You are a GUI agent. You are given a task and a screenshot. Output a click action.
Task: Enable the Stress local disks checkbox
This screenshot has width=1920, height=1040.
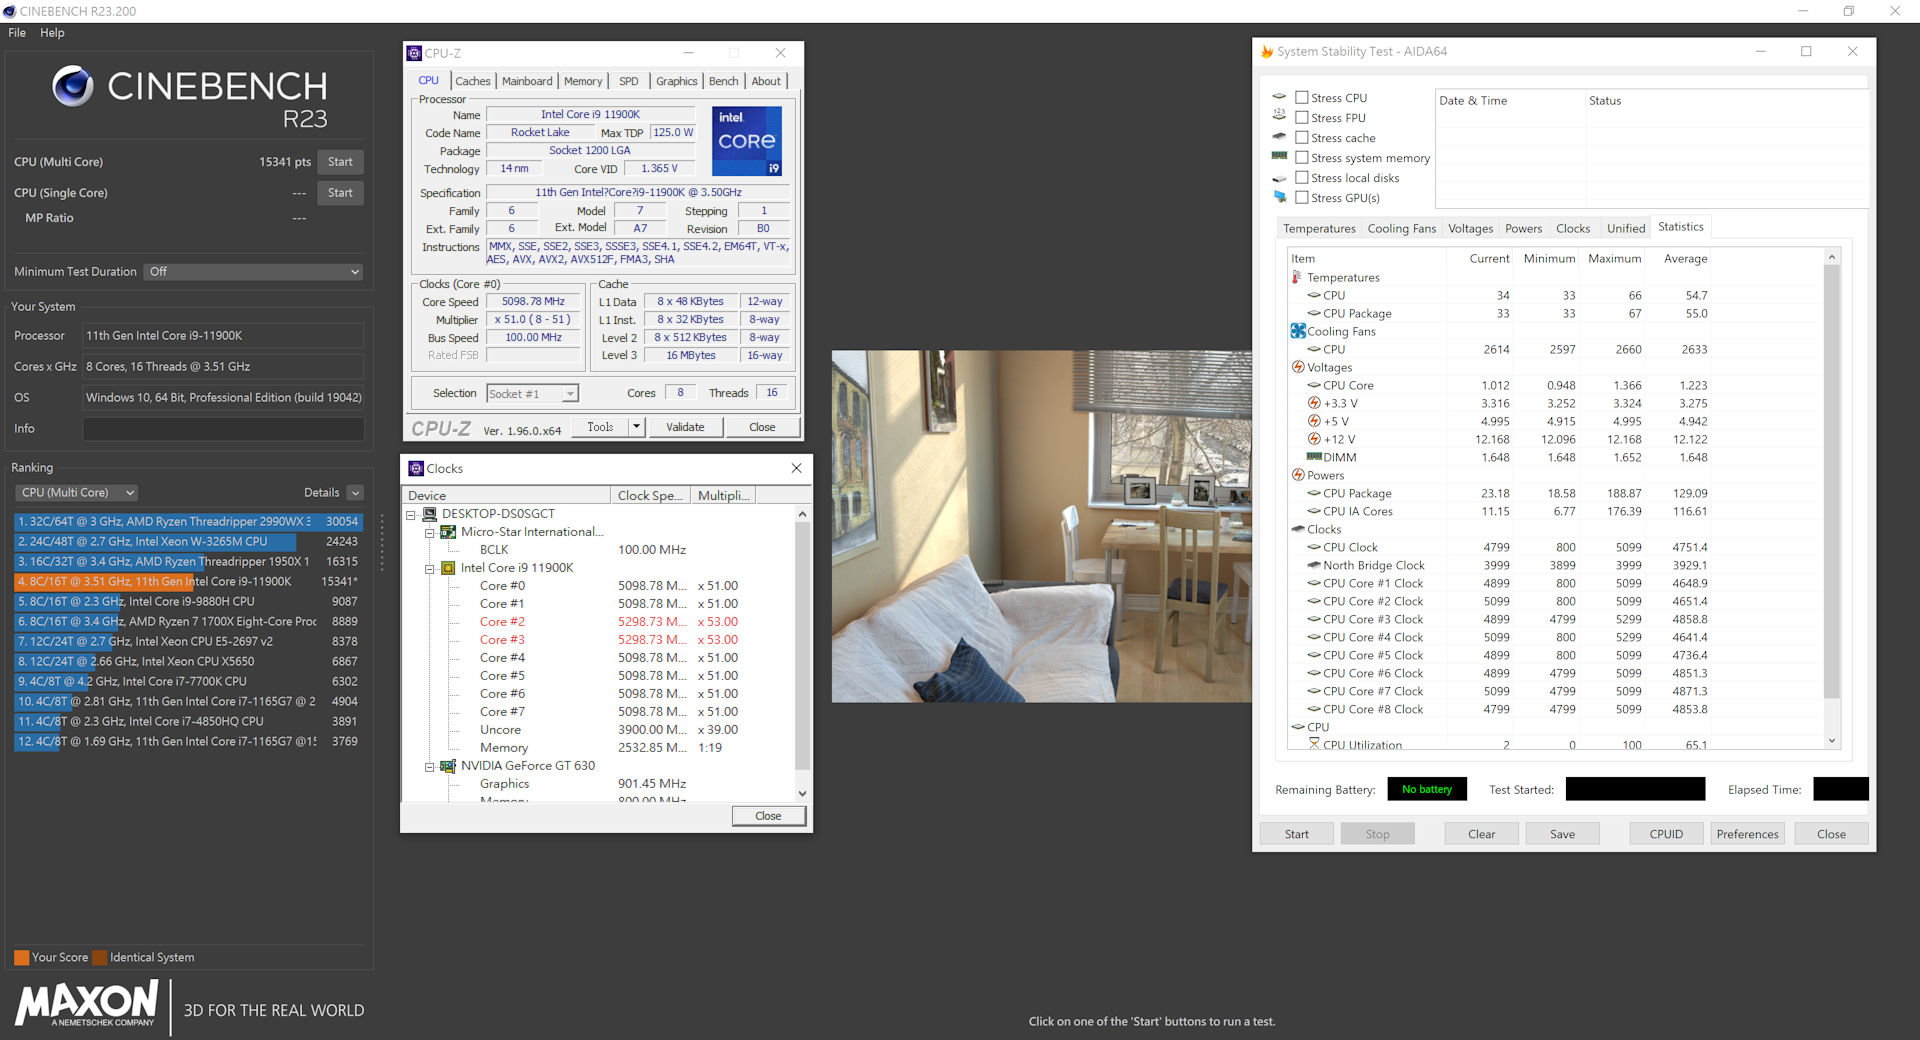point(1302,177)
